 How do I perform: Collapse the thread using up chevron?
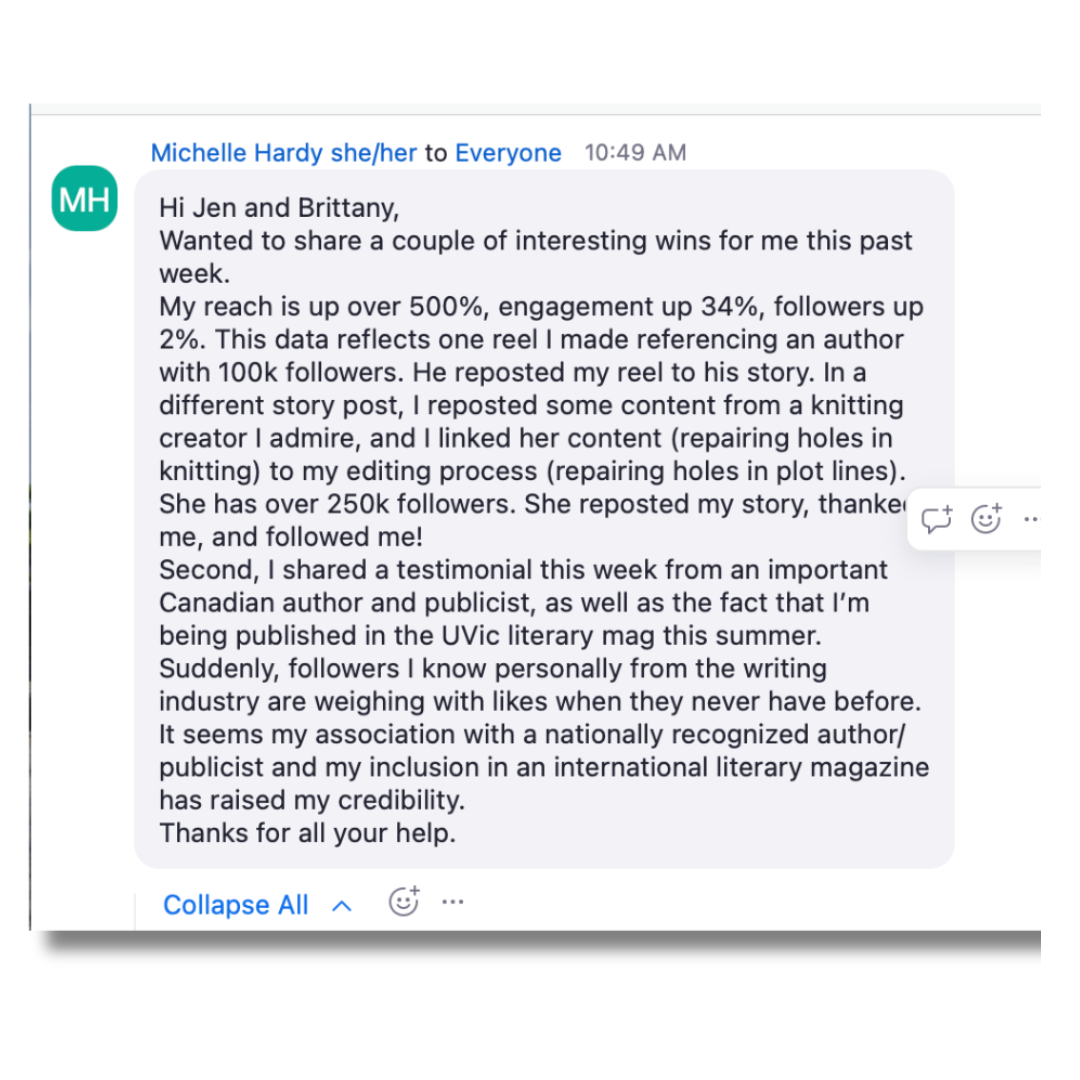tap(342, 906)
